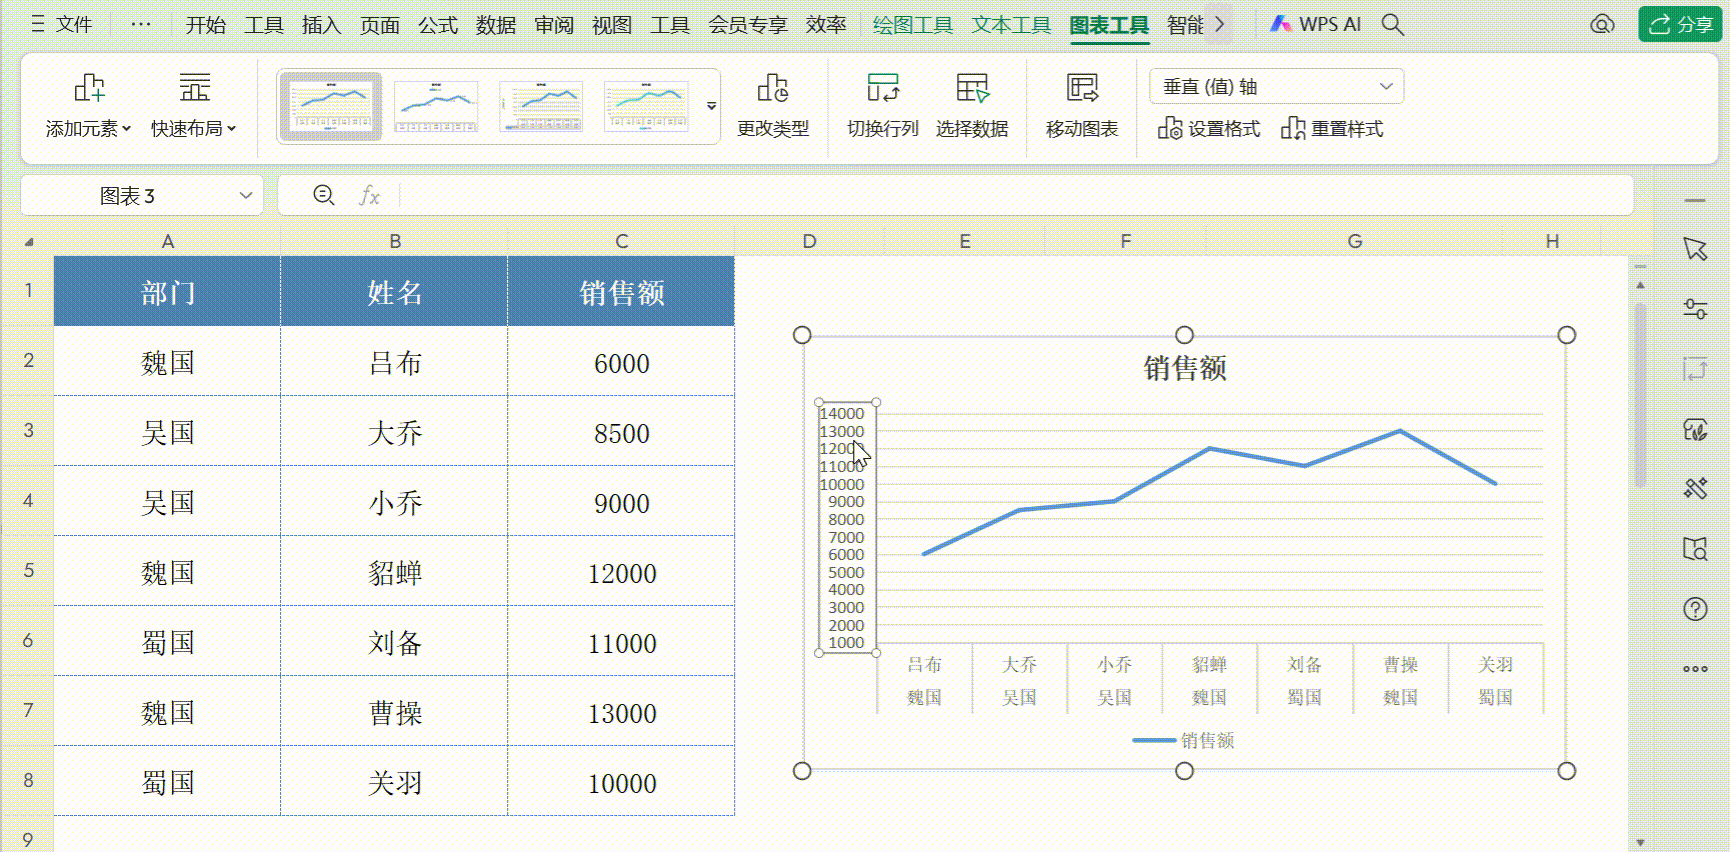Click the 分享 share button

click(x=1679, y=24)
